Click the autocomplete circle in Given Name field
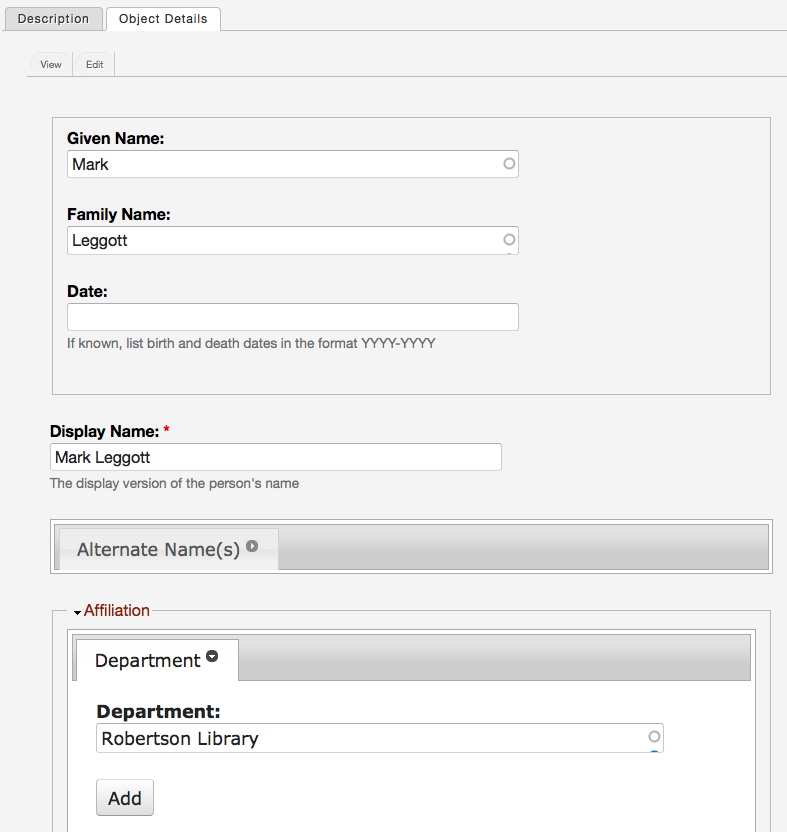 pyautogui.click(x=509, y=164)
